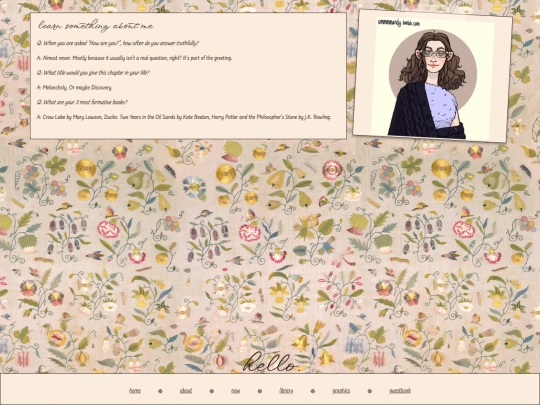Open the home link in footer navigation
This screenshot has width=540, height=405.
coord(135,391)
